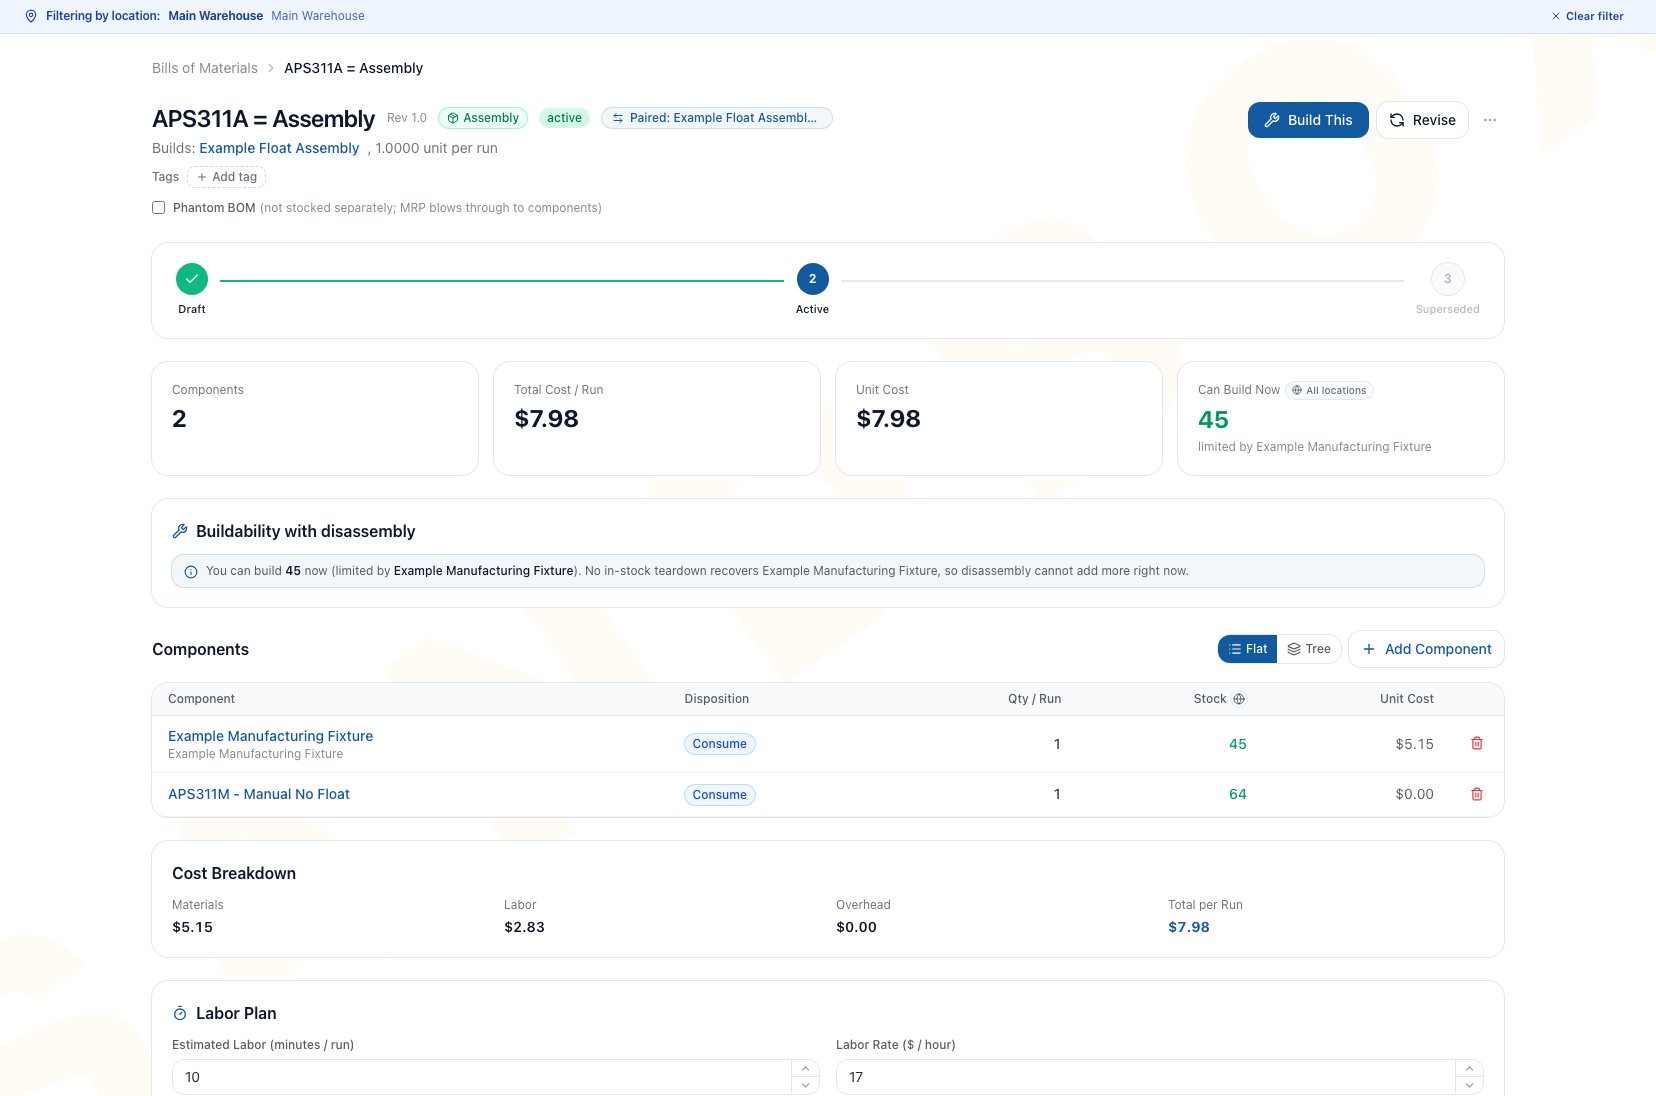Delete the APS311M Manual No Float row
1656x1096 pixels.
point(1477,794)
